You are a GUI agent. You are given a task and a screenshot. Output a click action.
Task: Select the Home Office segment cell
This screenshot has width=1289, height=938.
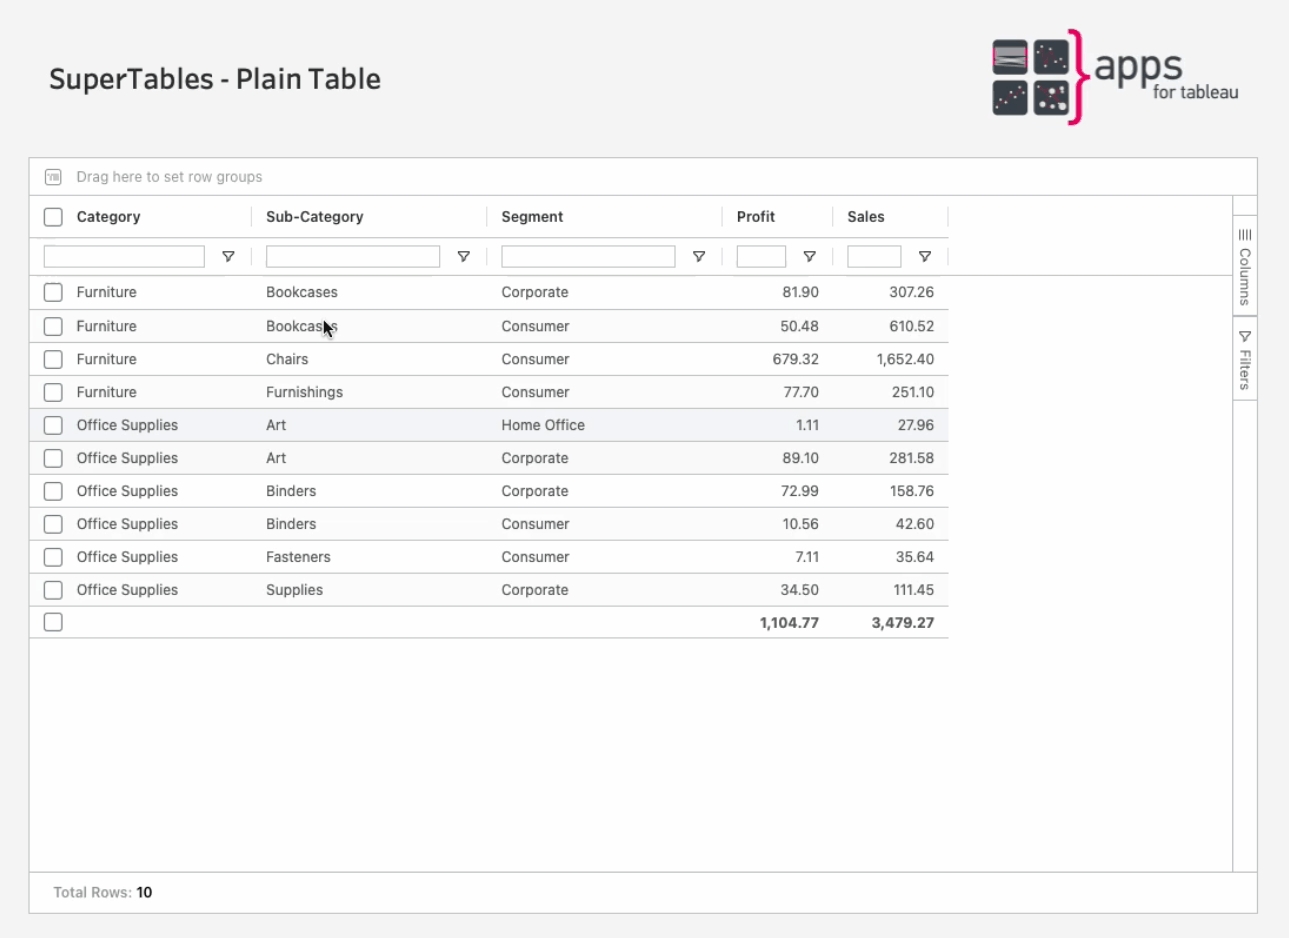(x=543, y=425)
